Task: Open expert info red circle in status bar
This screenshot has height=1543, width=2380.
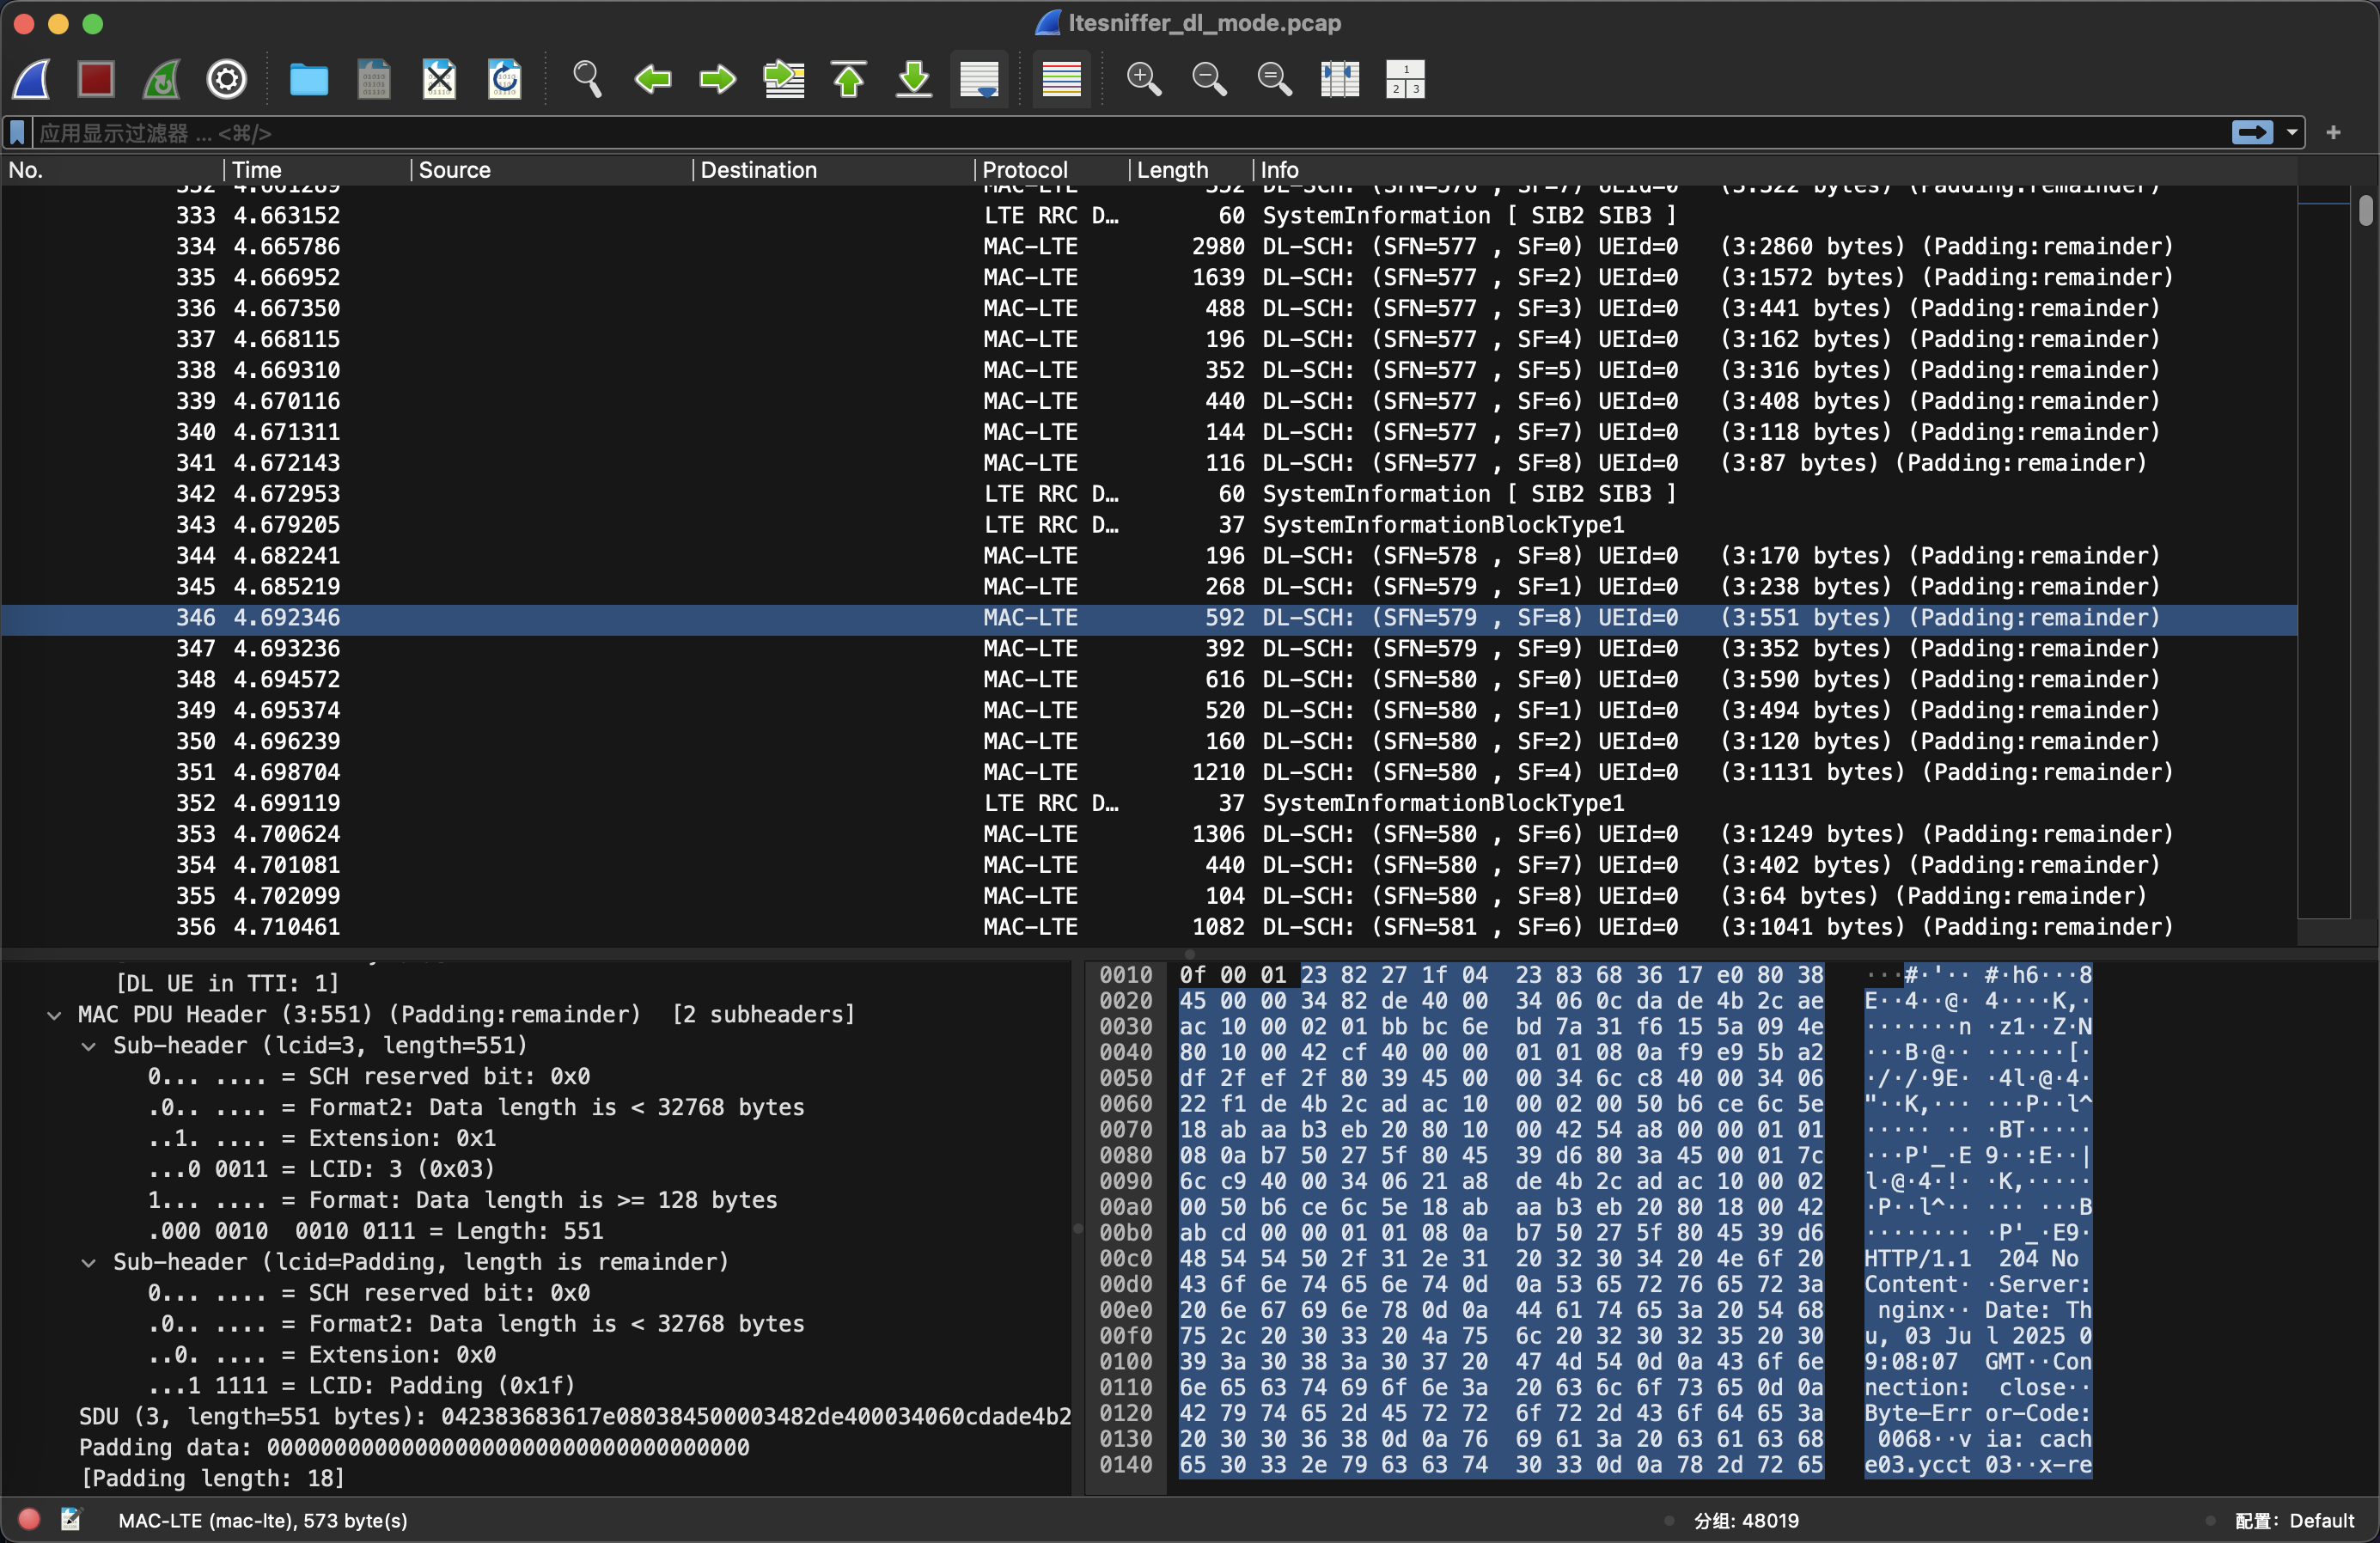Action: tap(29, 1520)
